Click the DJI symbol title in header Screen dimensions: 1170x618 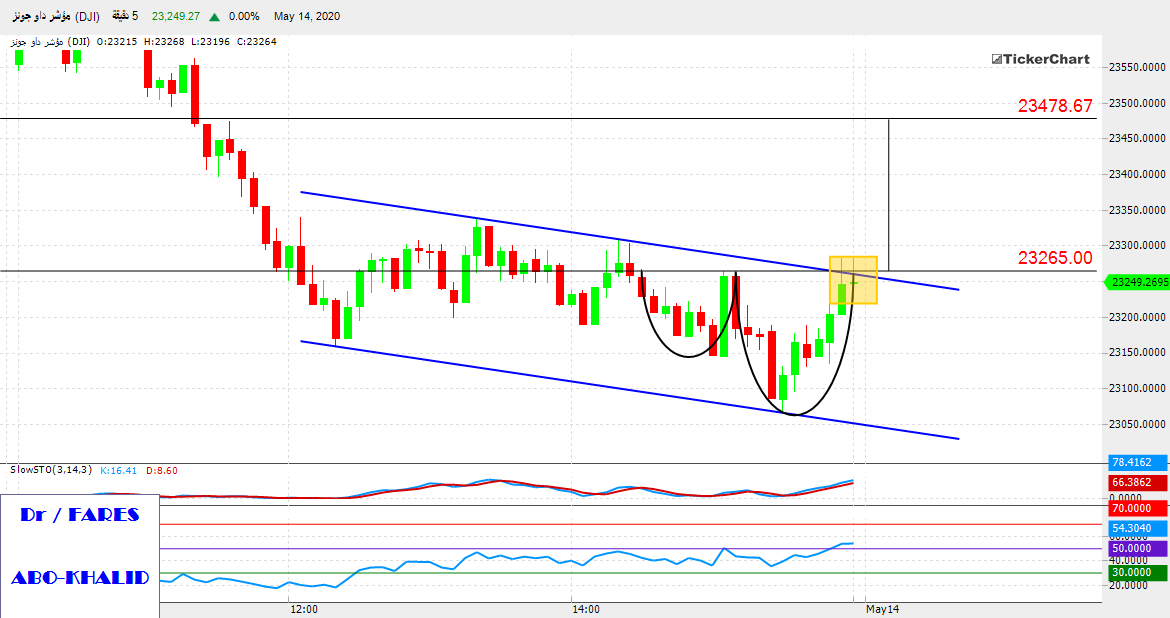click(x=56, y=16)
